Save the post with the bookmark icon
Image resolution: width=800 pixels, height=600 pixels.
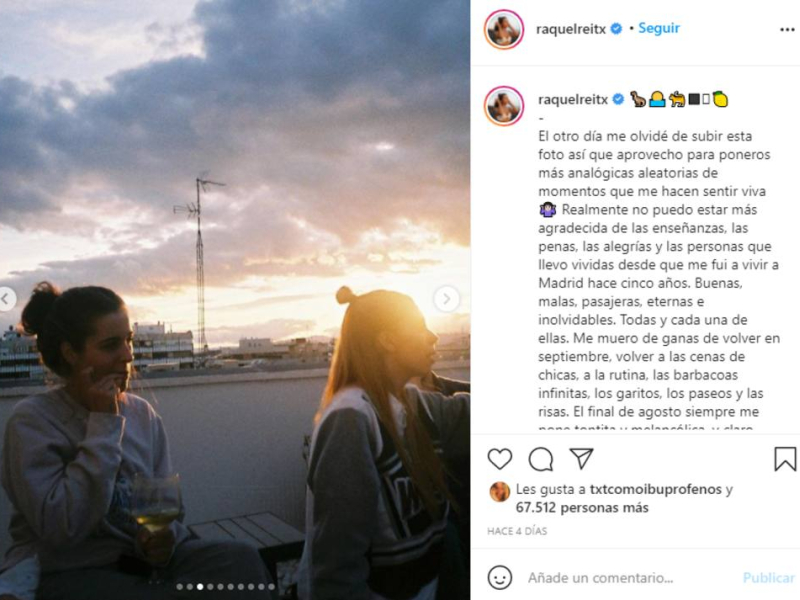click(785, 459)
